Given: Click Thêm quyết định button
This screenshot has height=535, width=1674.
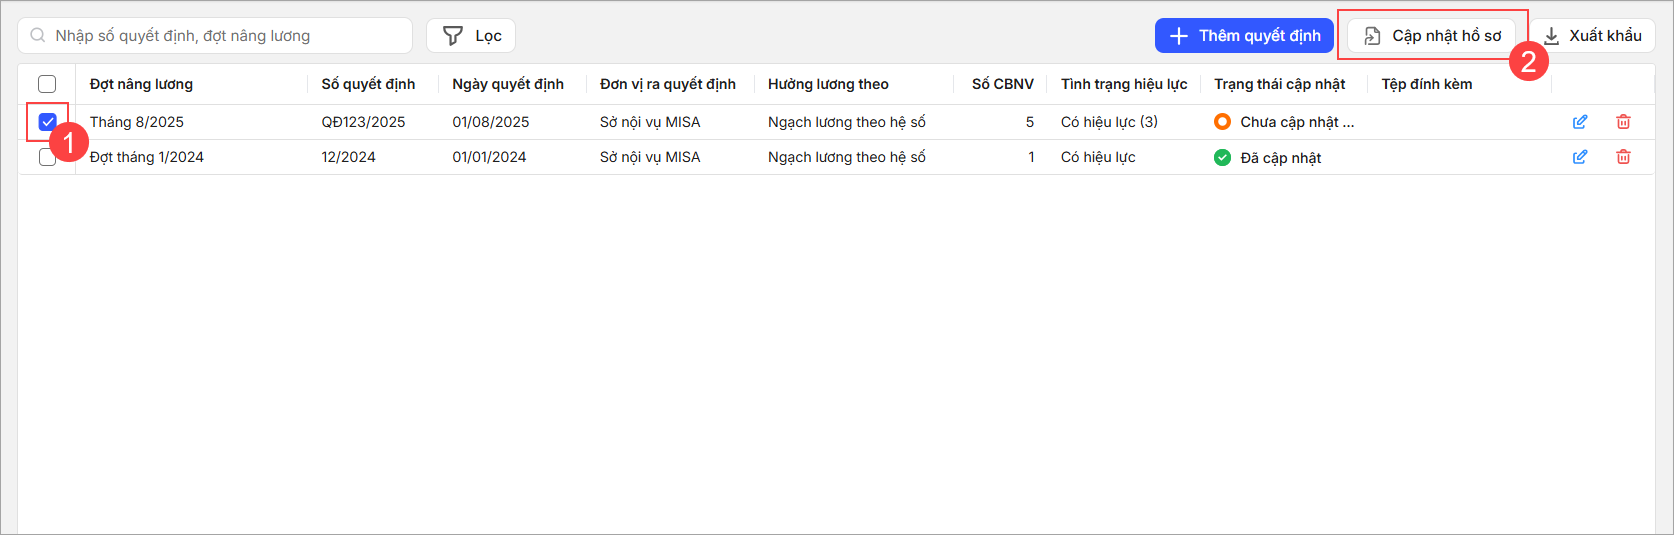Looking at the screenshot, I should point(1244,36).
